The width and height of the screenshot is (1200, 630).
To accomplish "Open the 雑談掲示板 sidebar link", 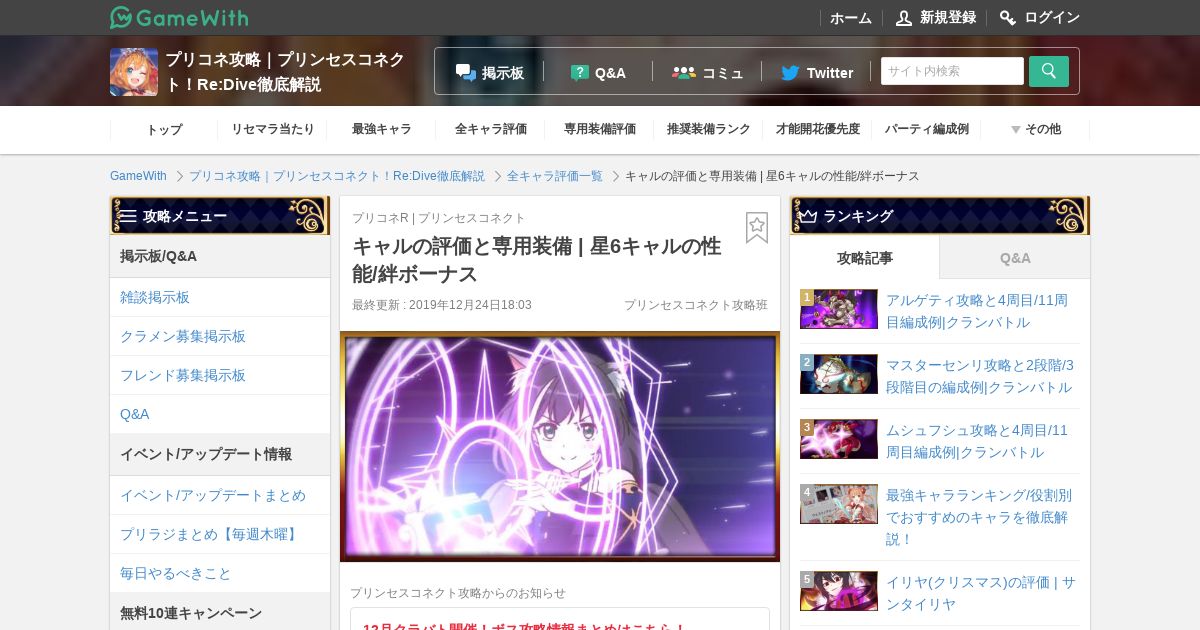I will (x=220, y=297).
